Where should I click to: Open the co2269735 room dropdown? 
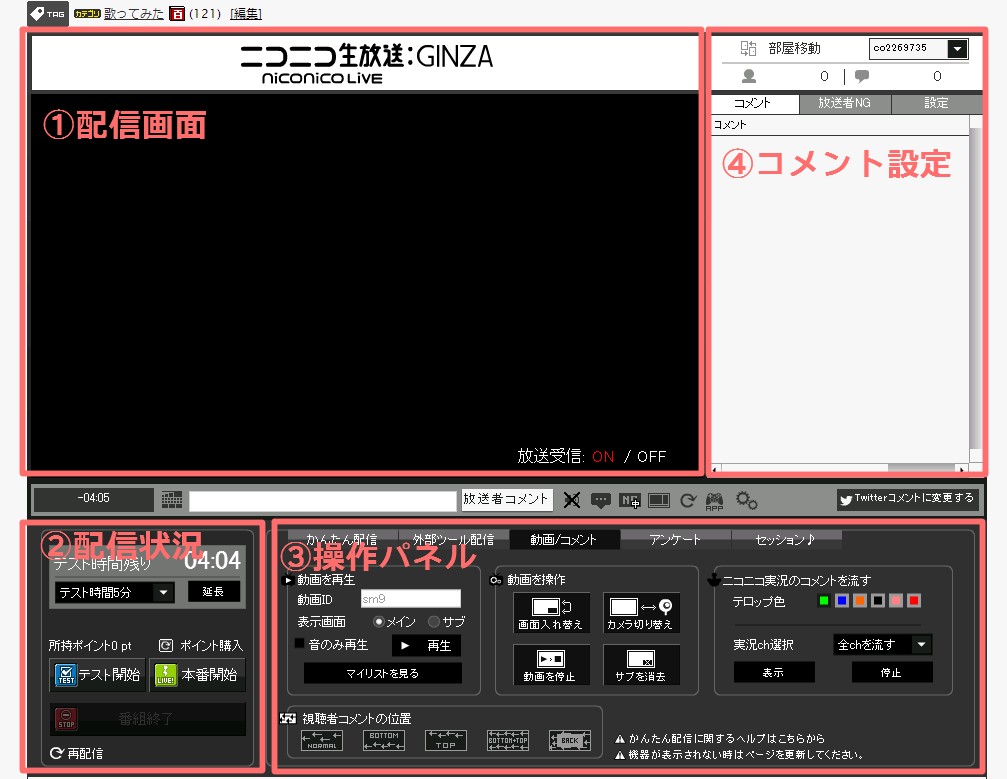coord(957,48)
